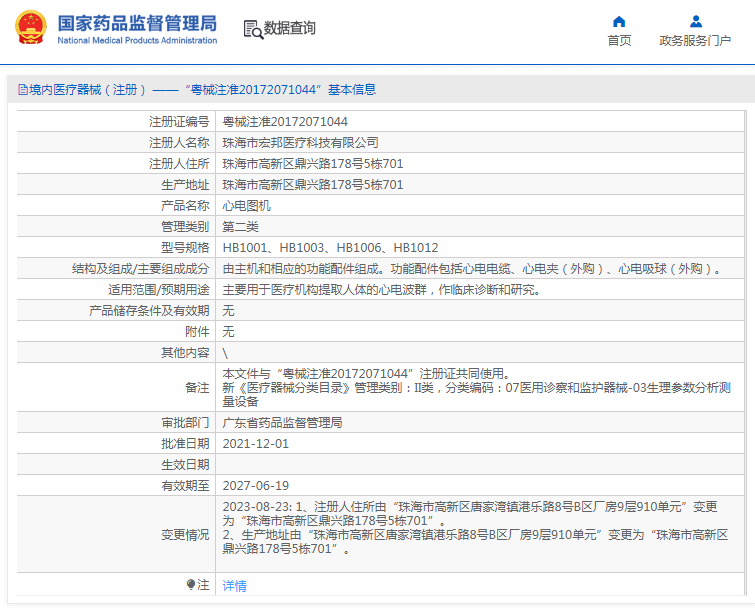Click the 审批部门 label
The width and height of the screenshot is (755, 616).
(x=185, y=423)
